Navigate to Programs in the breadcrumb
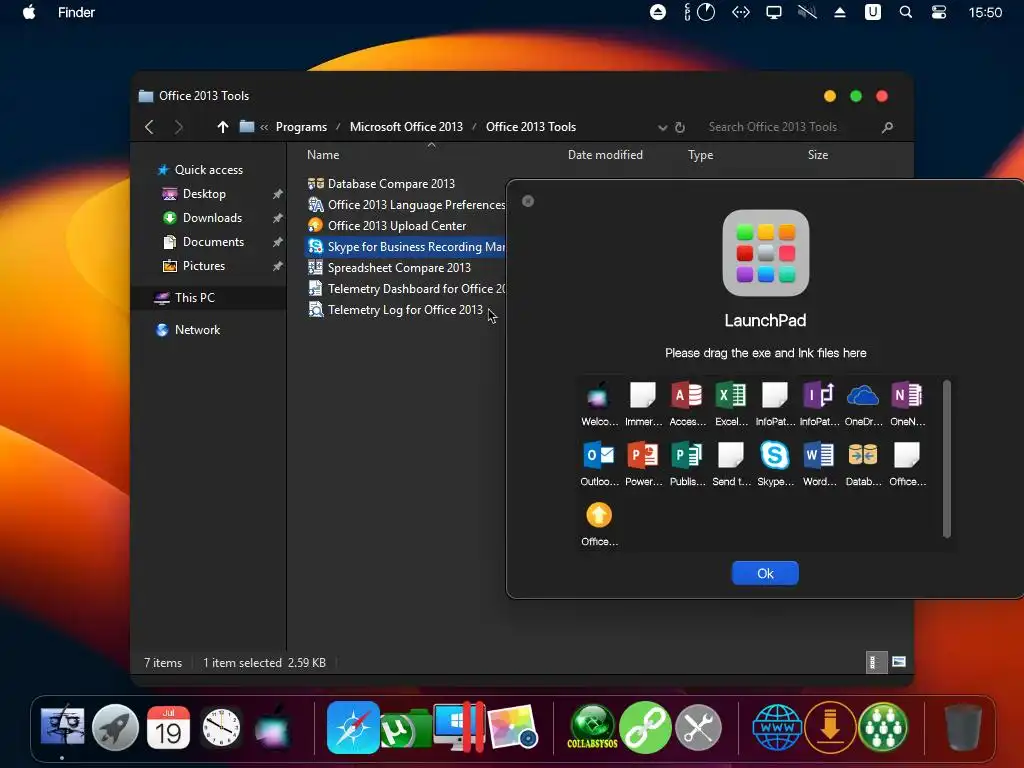 (x=301, y=127)
